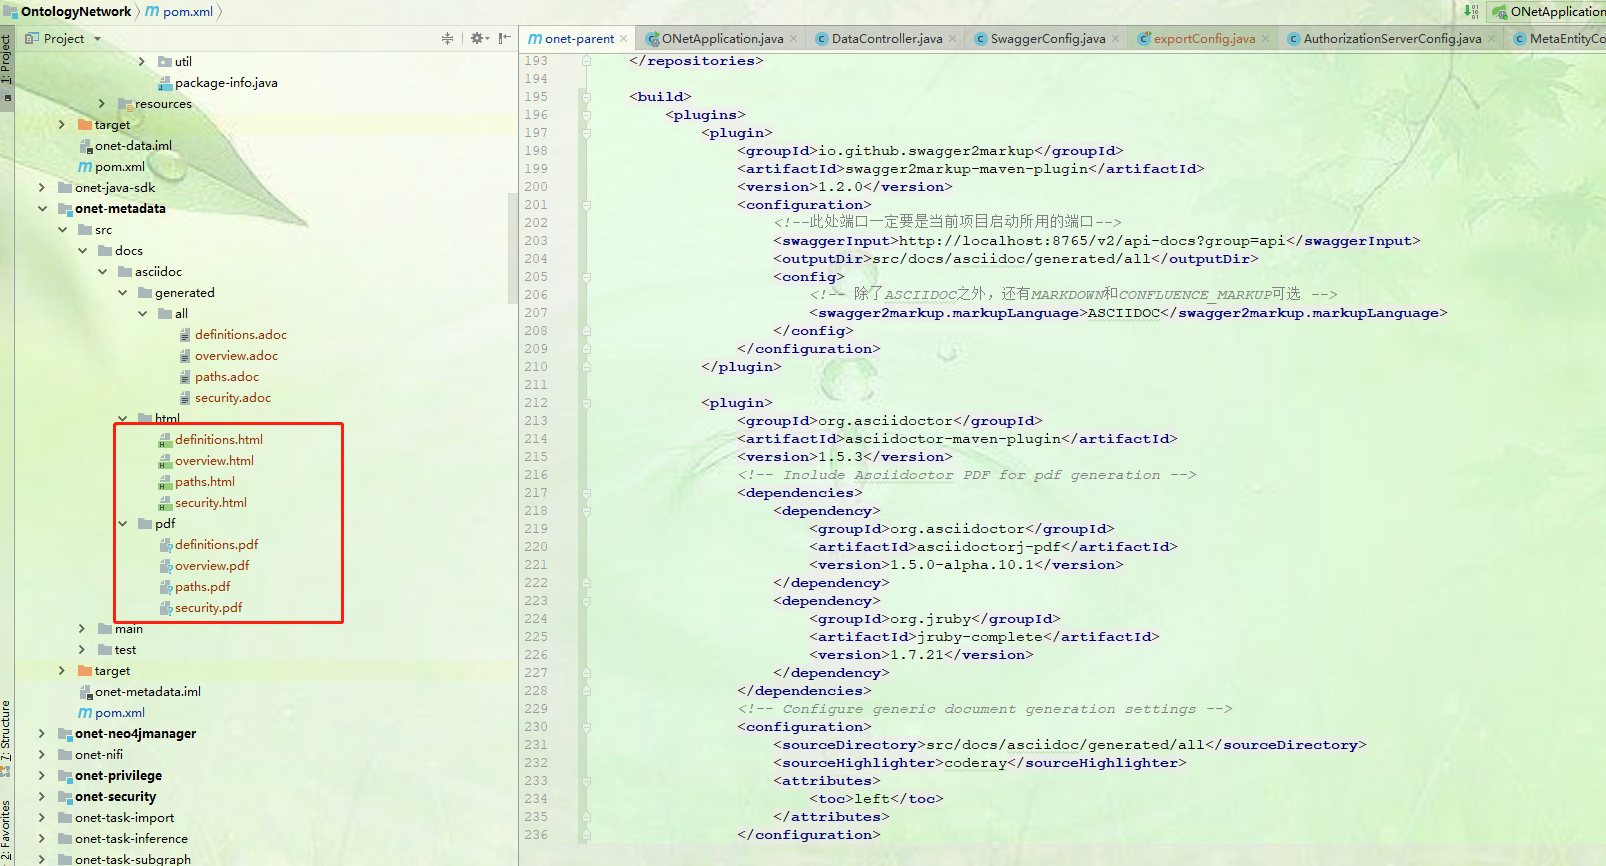Collapse the onet-metadata module
This screenshot has height=866, width=1606.
(42, 209)
